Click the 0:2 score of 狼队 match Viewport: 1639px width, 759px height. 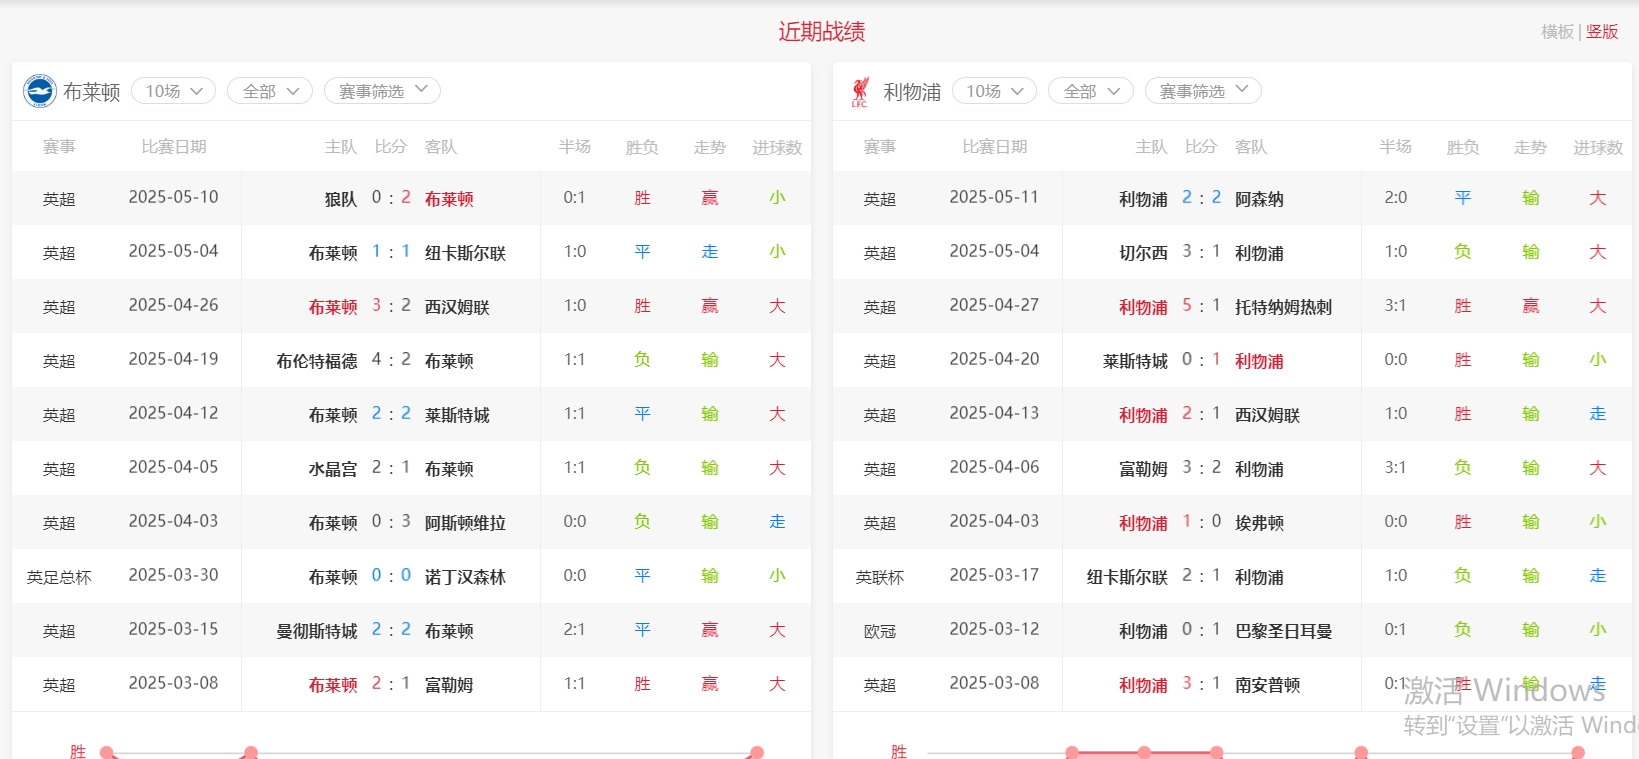point(391,198)
